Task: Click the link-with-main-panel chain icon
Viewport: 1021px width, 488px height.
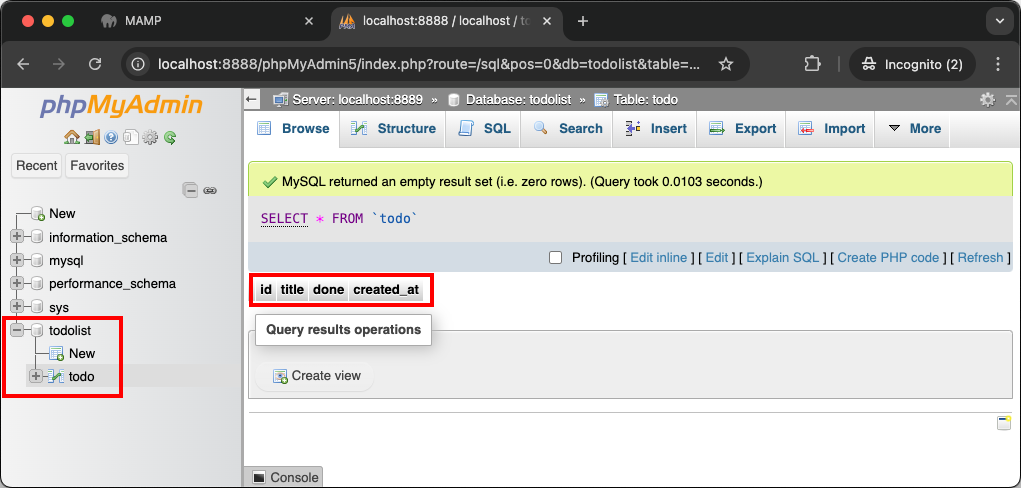Action: pyautogui.click(x=210, y=190)
